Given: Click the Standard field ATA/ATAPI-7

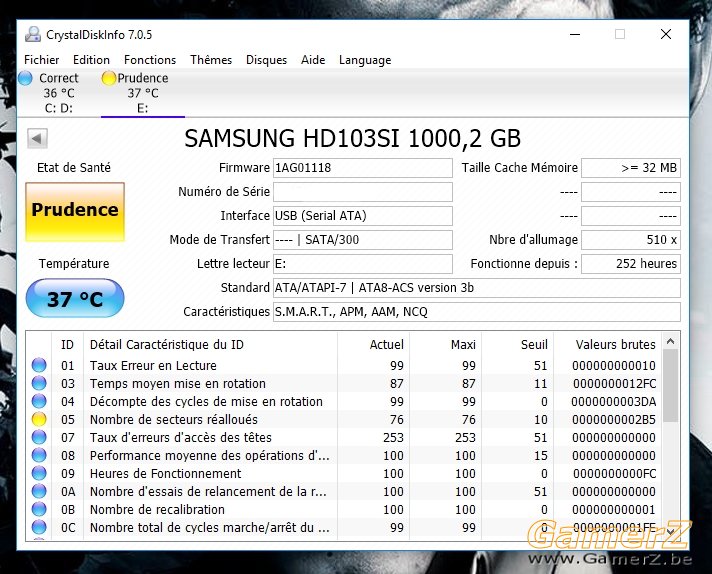Looking at the screenshot, I should click(x=476, y=288).
